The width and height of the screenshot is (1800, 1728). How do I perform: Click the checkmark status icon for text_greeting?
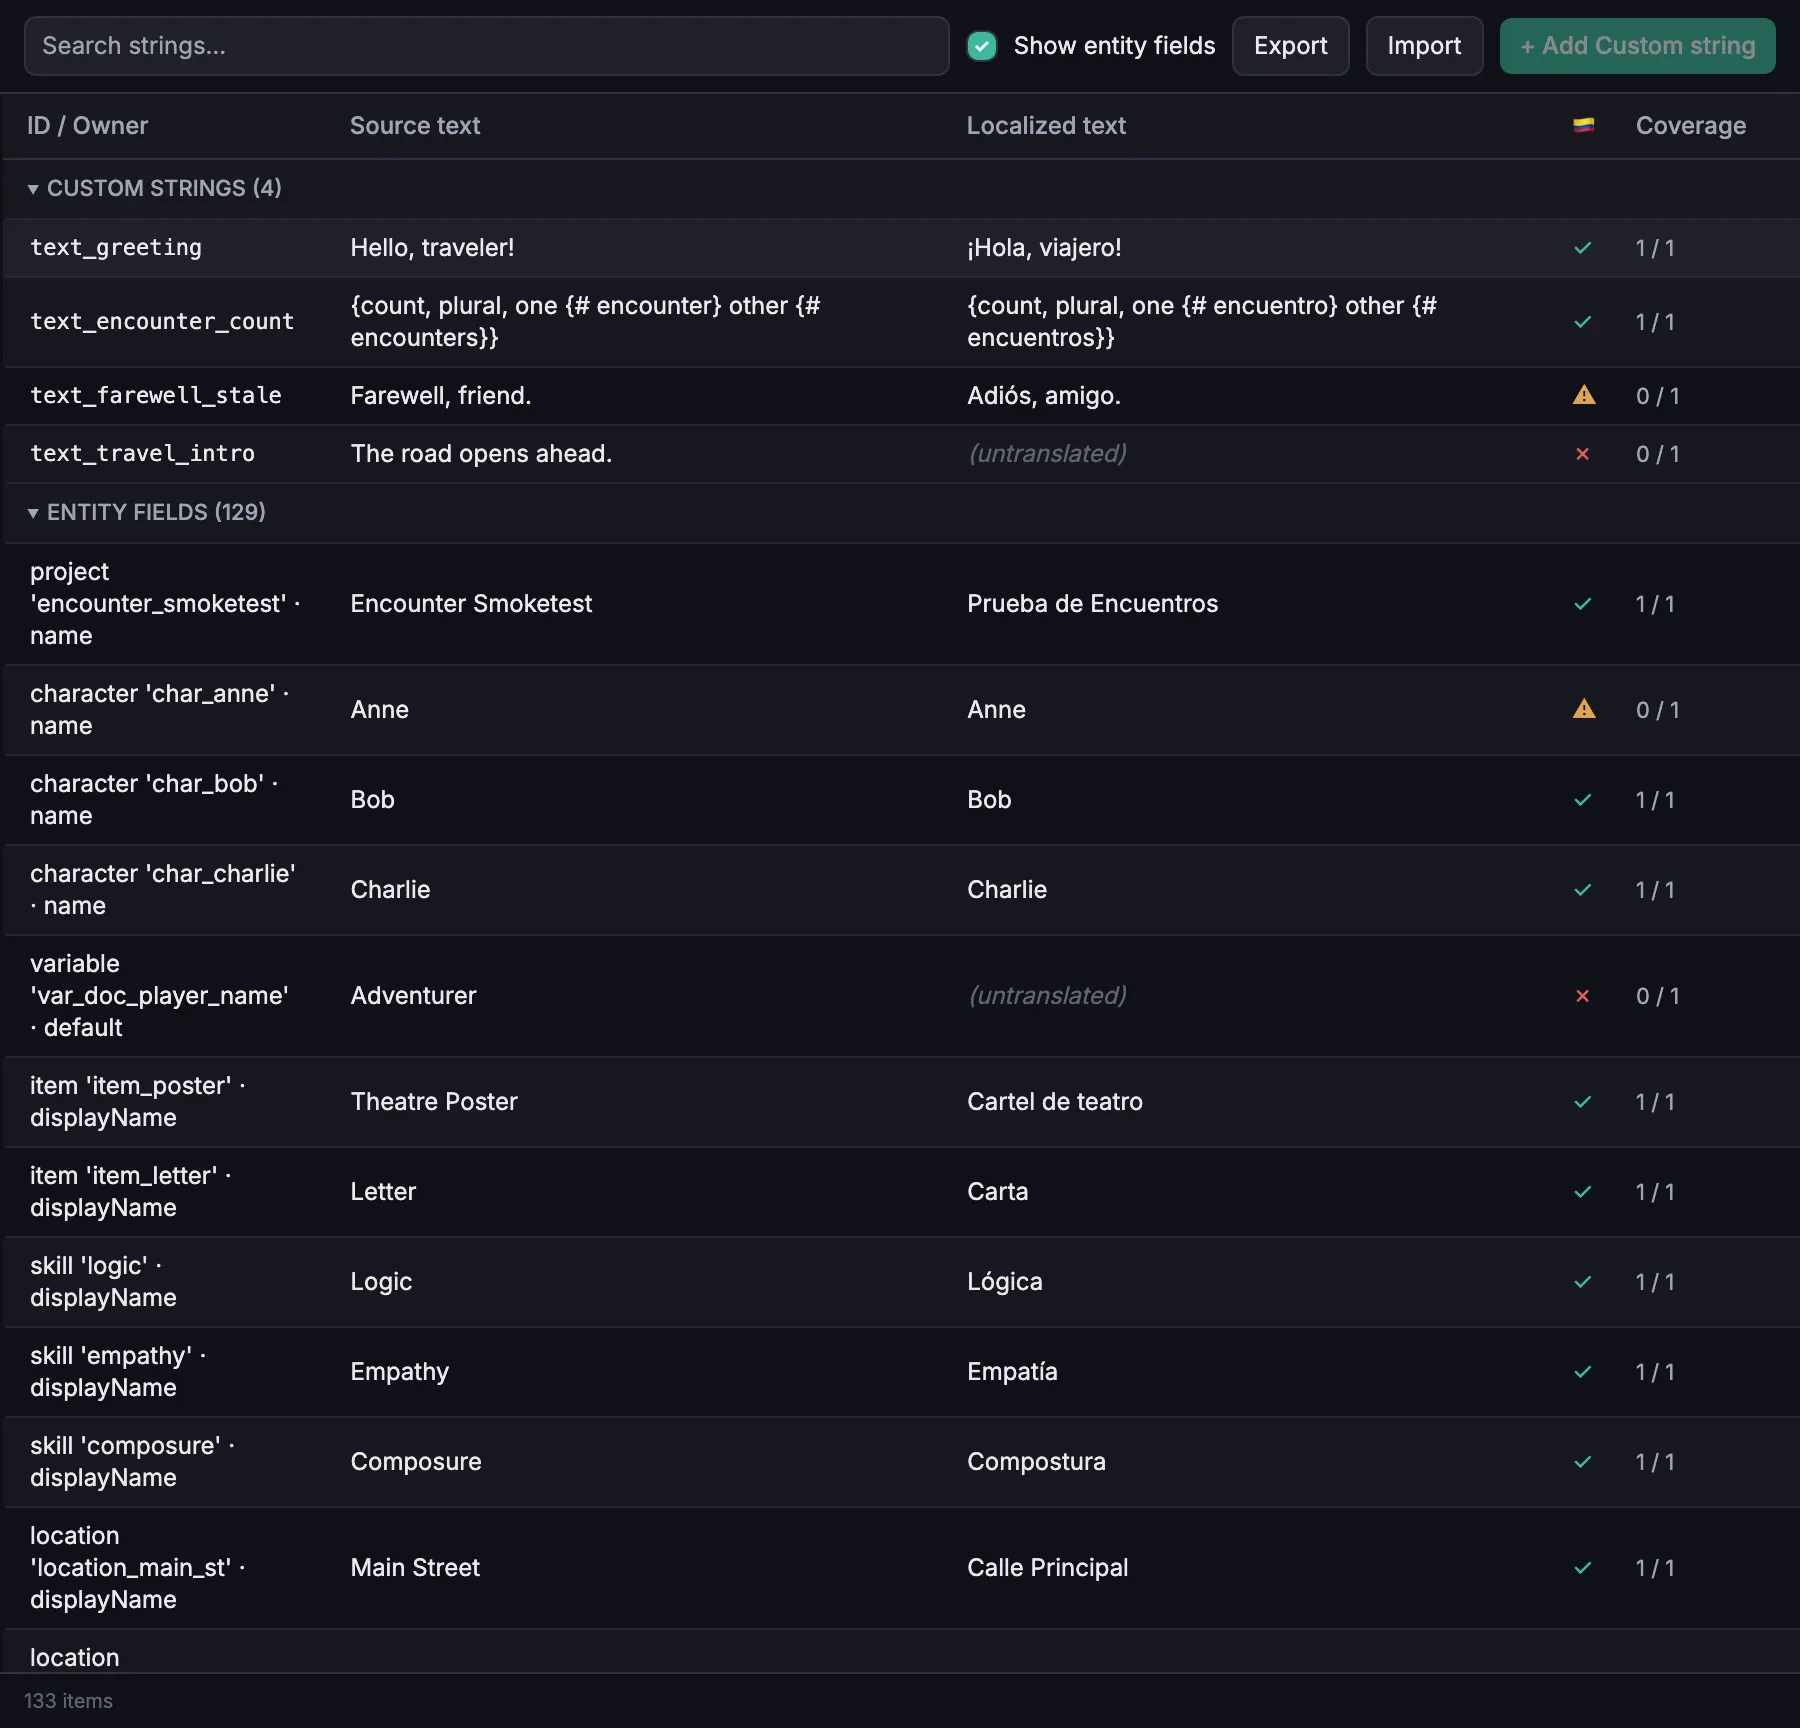(1583, 248)
